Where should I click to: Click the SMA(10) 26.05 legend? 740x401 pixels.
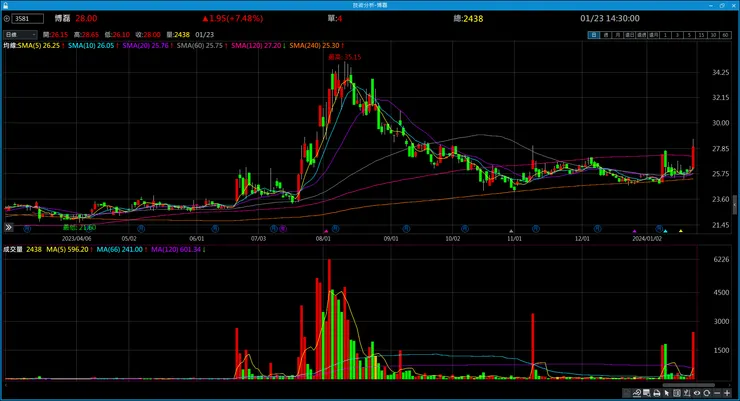[91, 45]
